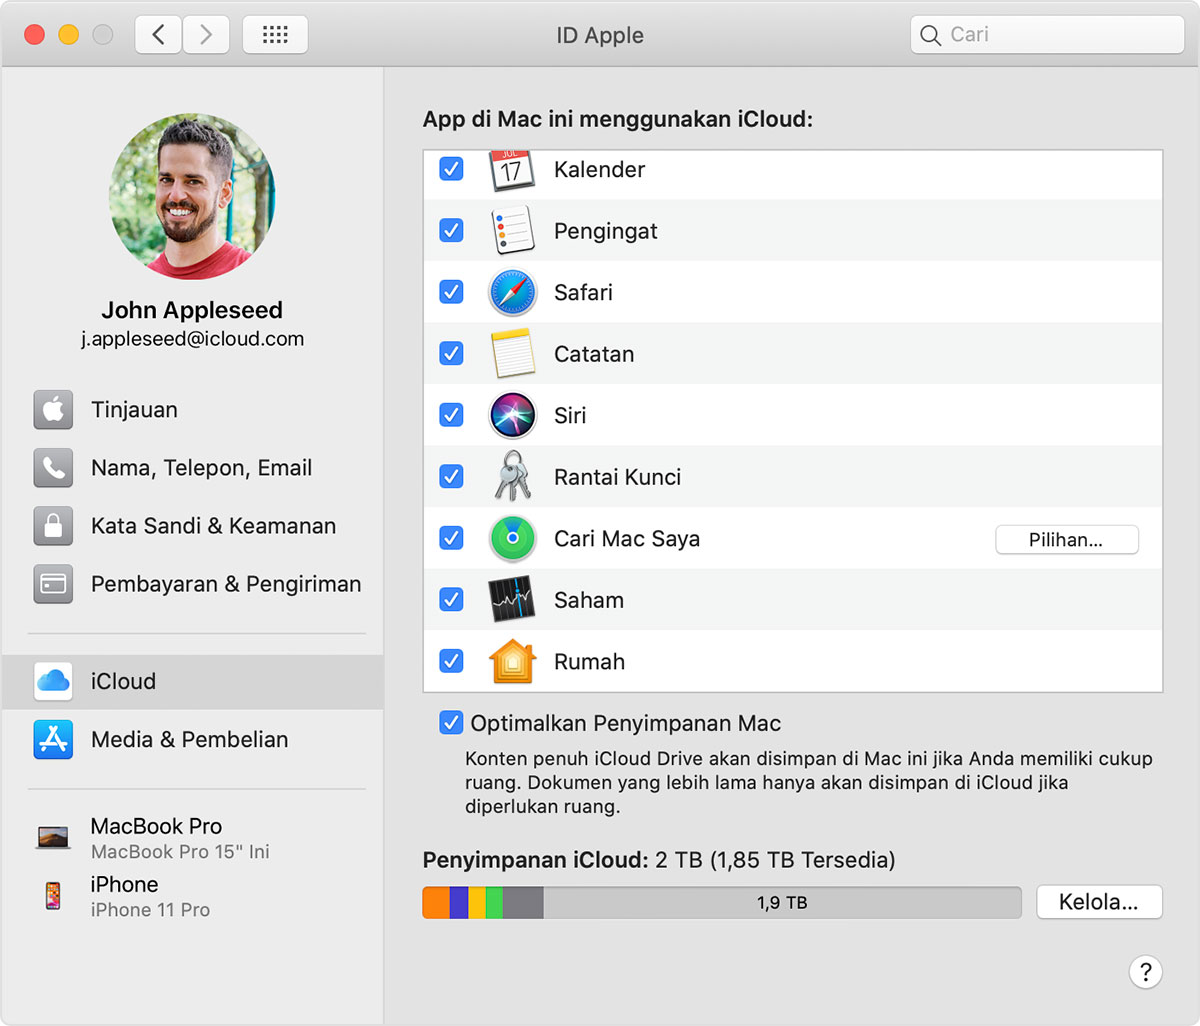Click John Appleseed's profile photo

192,196
